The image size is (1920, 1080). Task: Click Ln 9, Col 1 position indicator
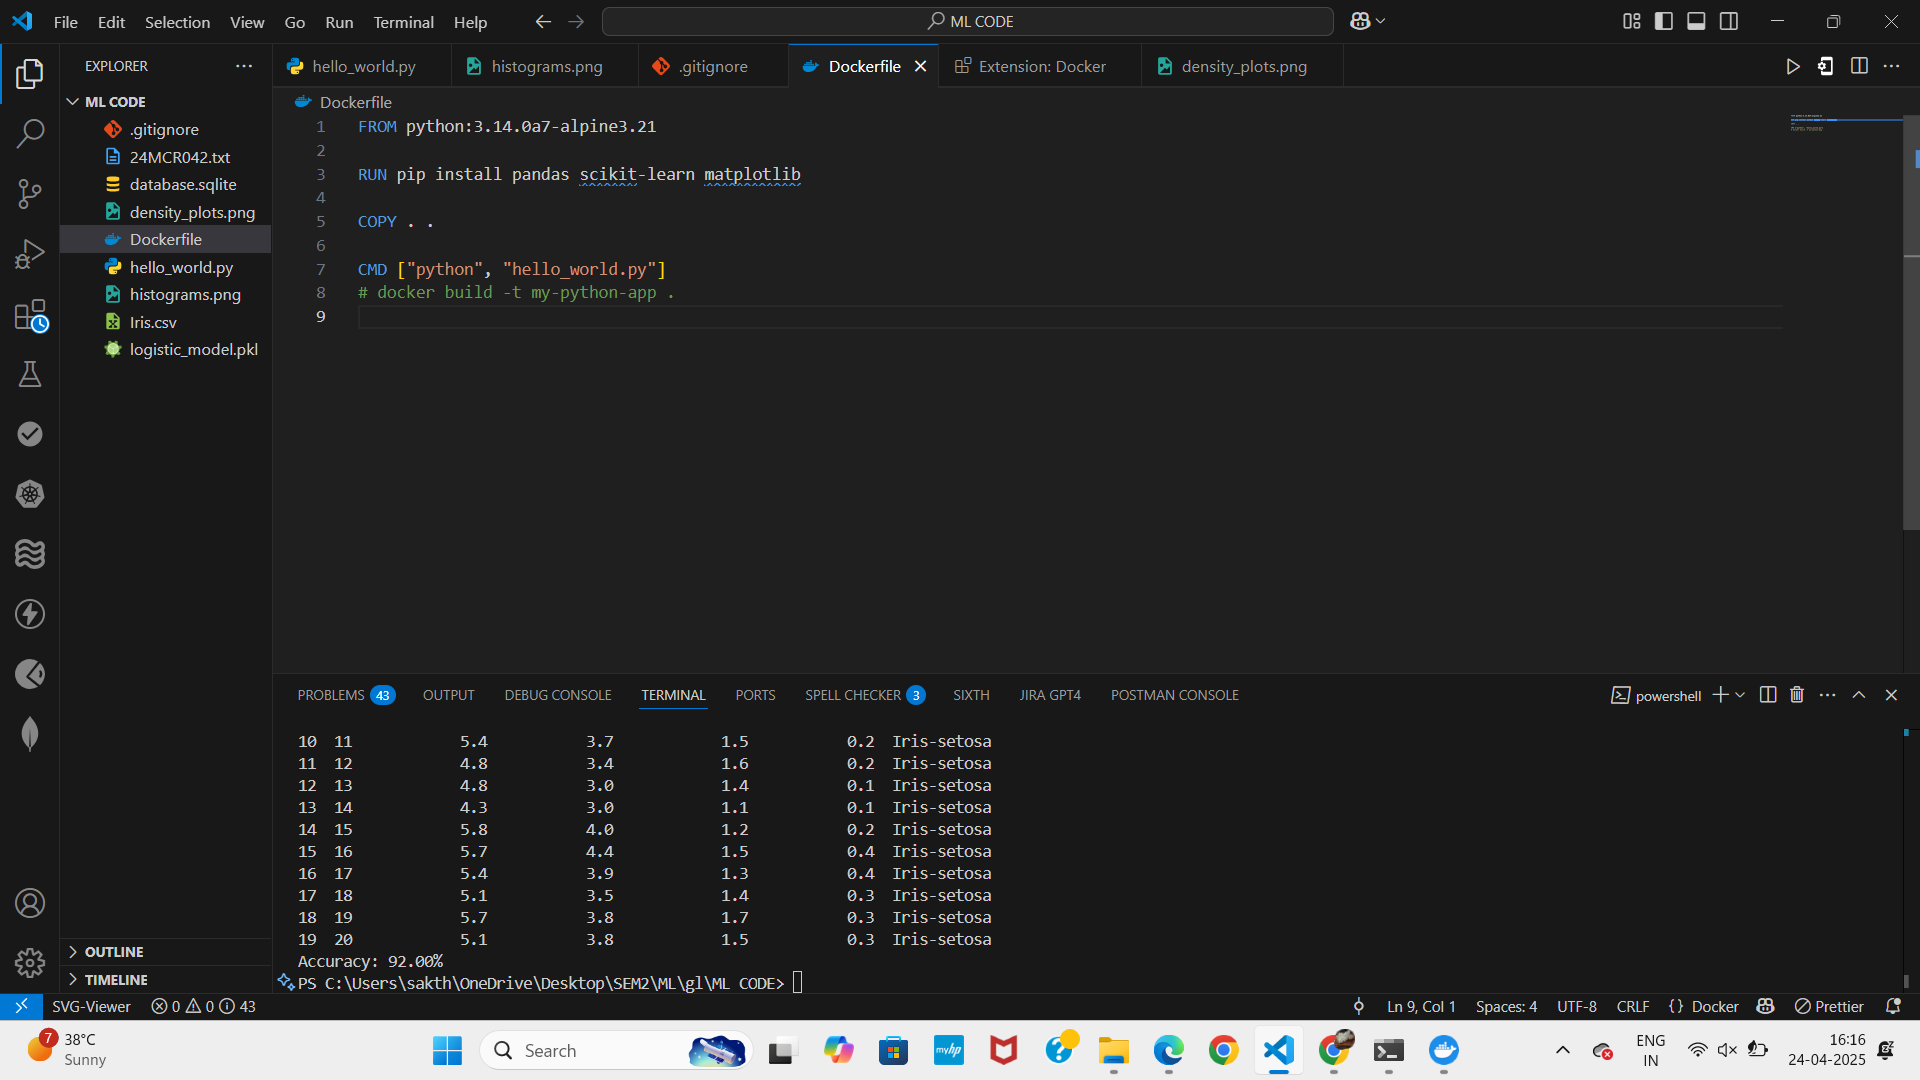(x=1421, y=1006)
